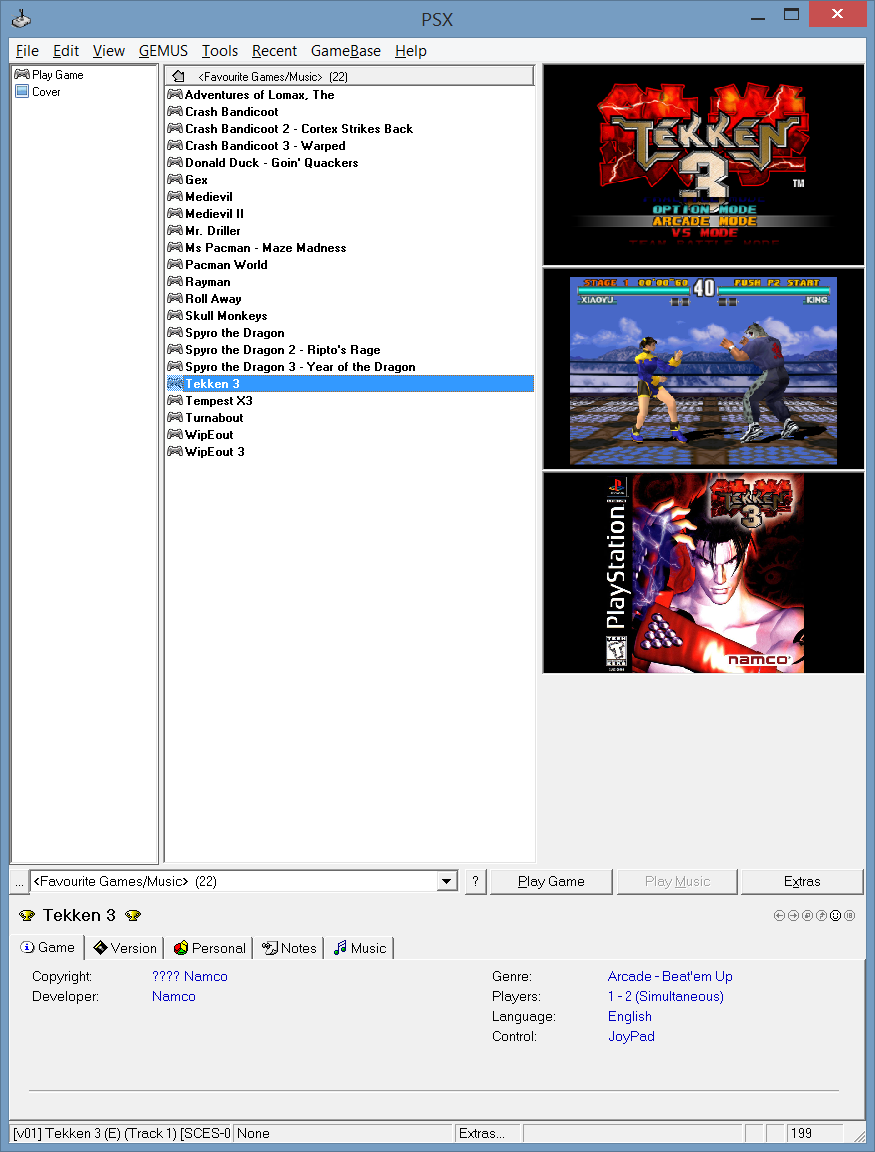
Task: Open the View menu
Action: [109, 51]
